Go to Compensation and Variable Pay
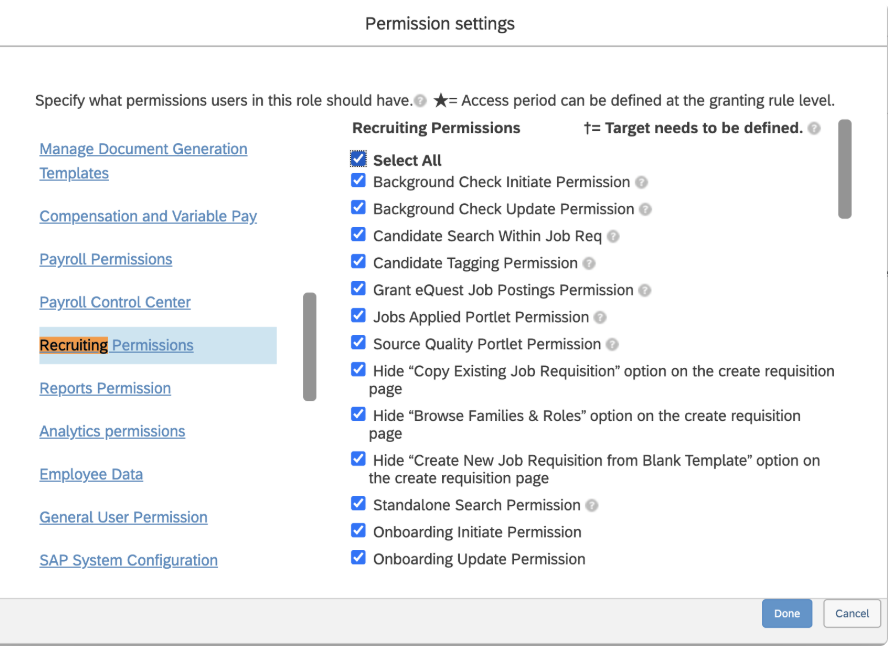This screenshot has height=646, width=888. pyautogui.click(x=148, y=216)
